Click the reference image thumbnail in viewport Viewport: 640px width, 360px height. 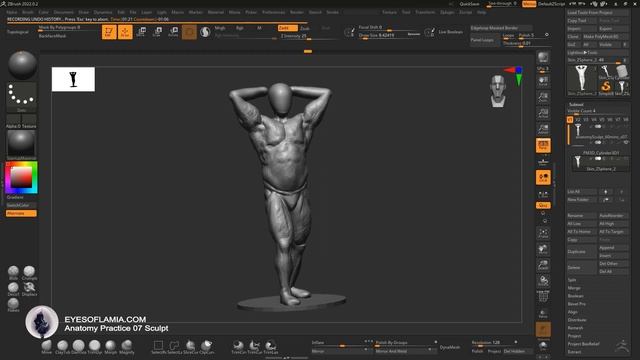(73, 79)
